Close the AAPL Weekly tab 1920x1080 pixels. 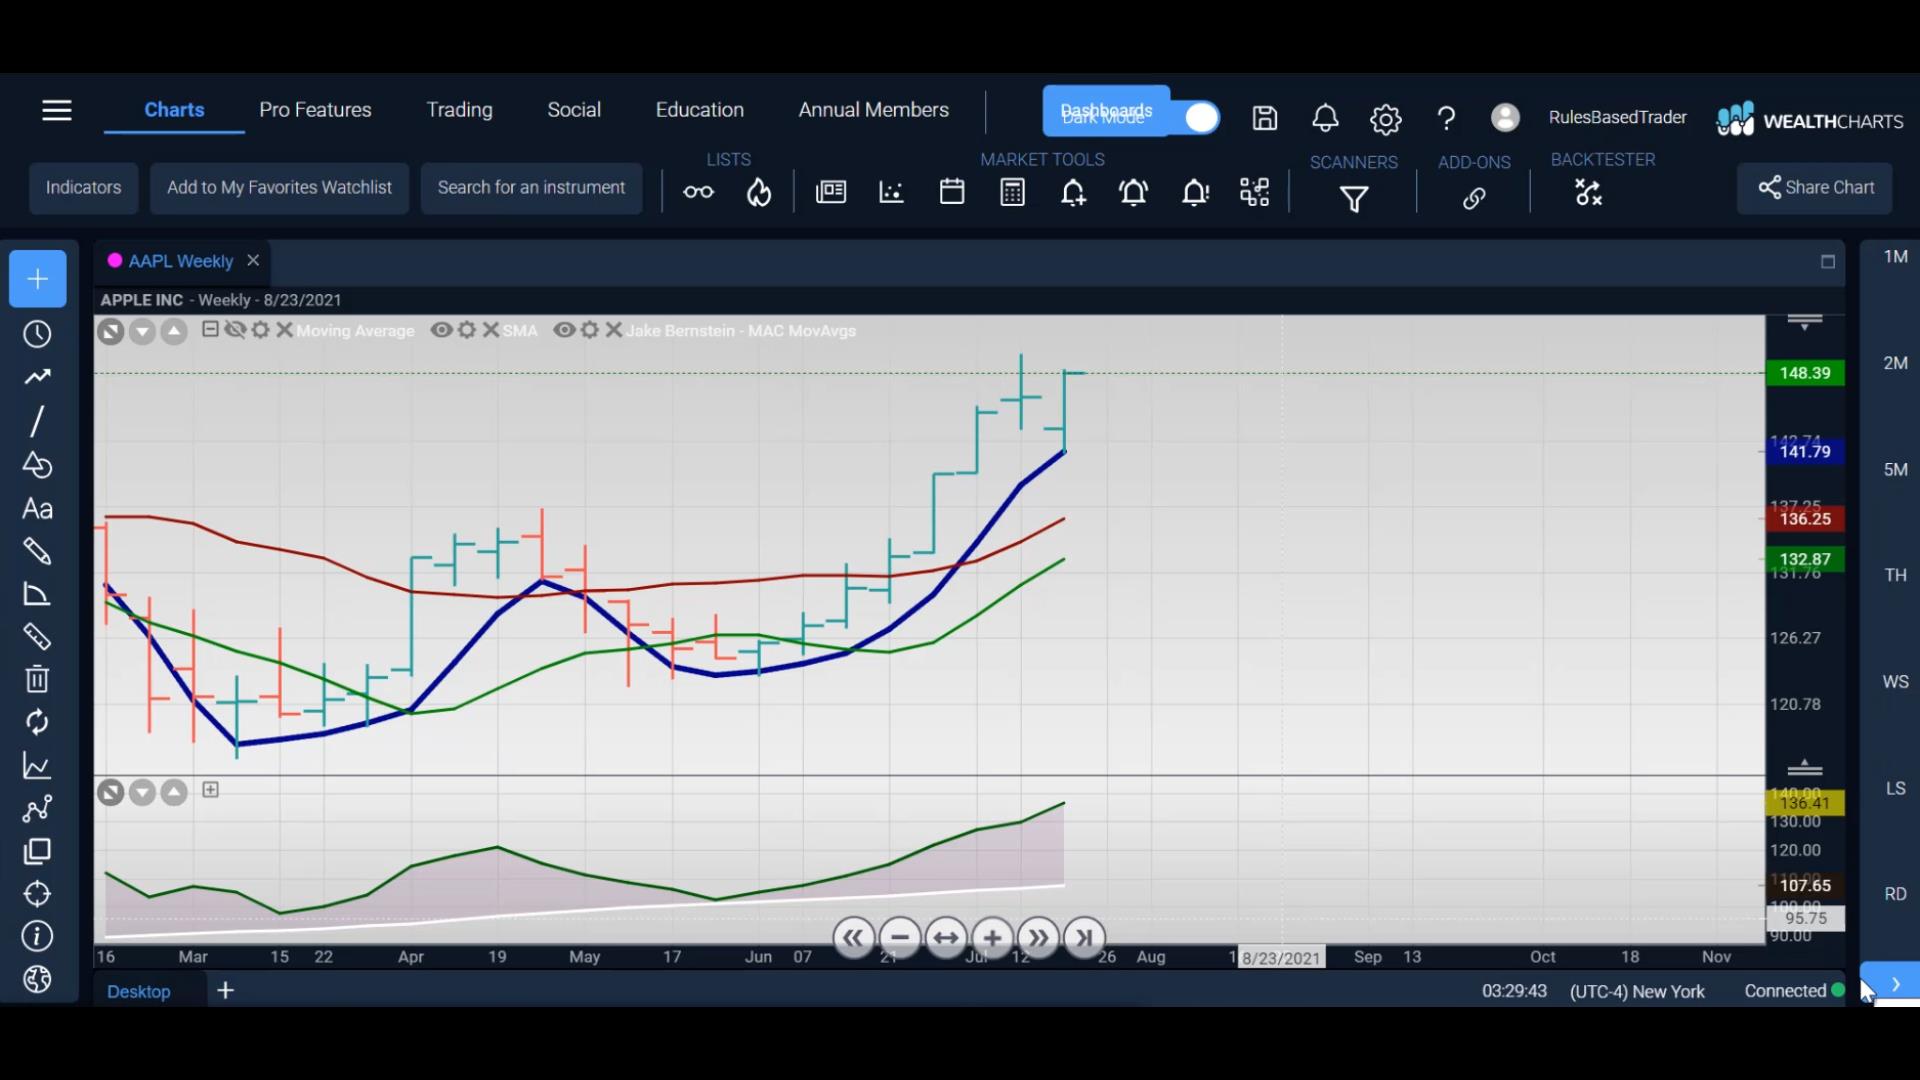coord(253,260)
